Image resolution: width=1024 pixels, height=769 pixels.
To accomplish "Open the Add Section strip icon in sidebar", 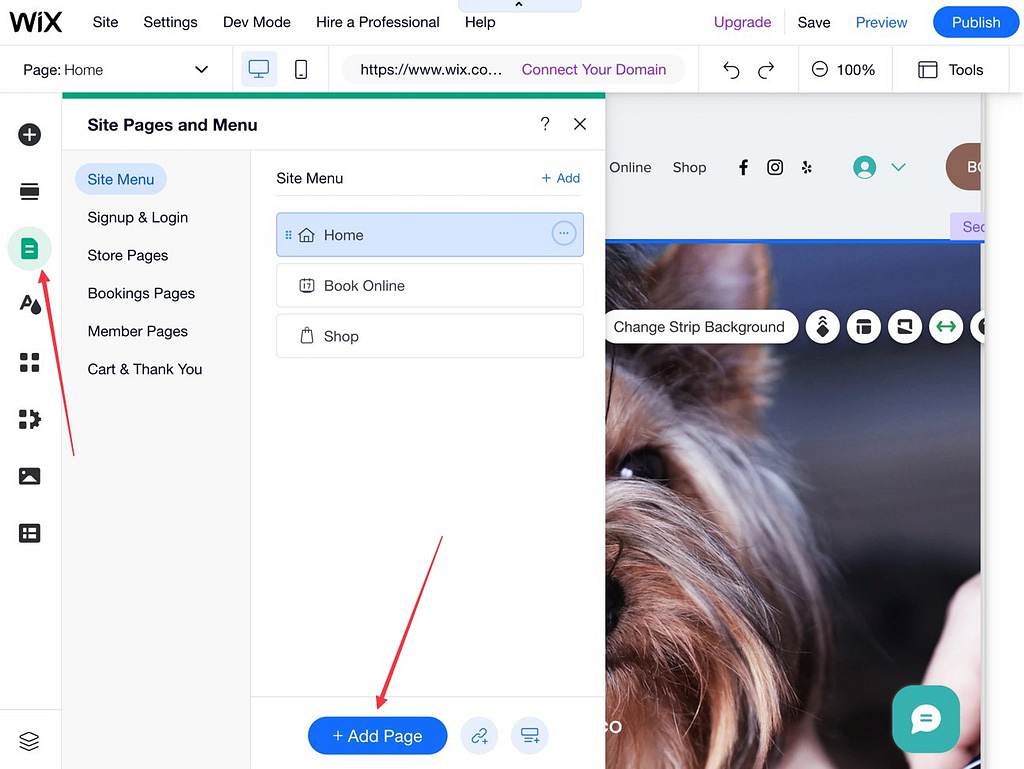I will 29,191.
